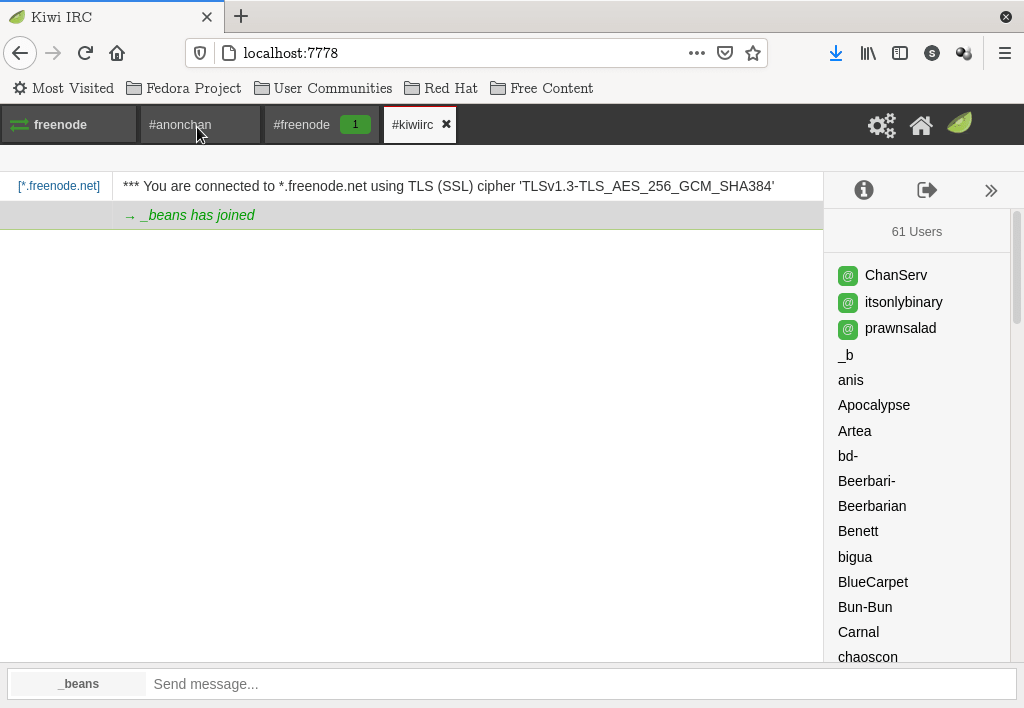Toggle tracking protection via the shield icon
This screenshot has width=1024, height=708.
pos(199,53)
